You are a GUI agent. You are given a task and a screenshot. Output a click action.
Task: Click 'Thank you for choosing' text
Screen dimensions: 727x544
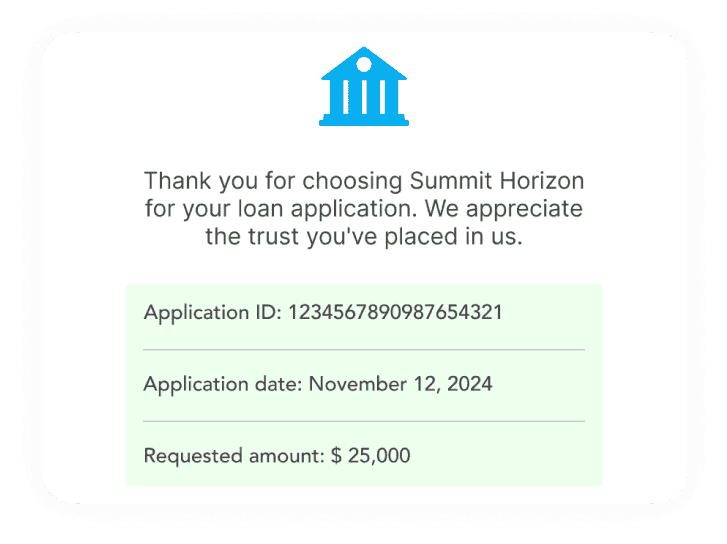[273, 181]
